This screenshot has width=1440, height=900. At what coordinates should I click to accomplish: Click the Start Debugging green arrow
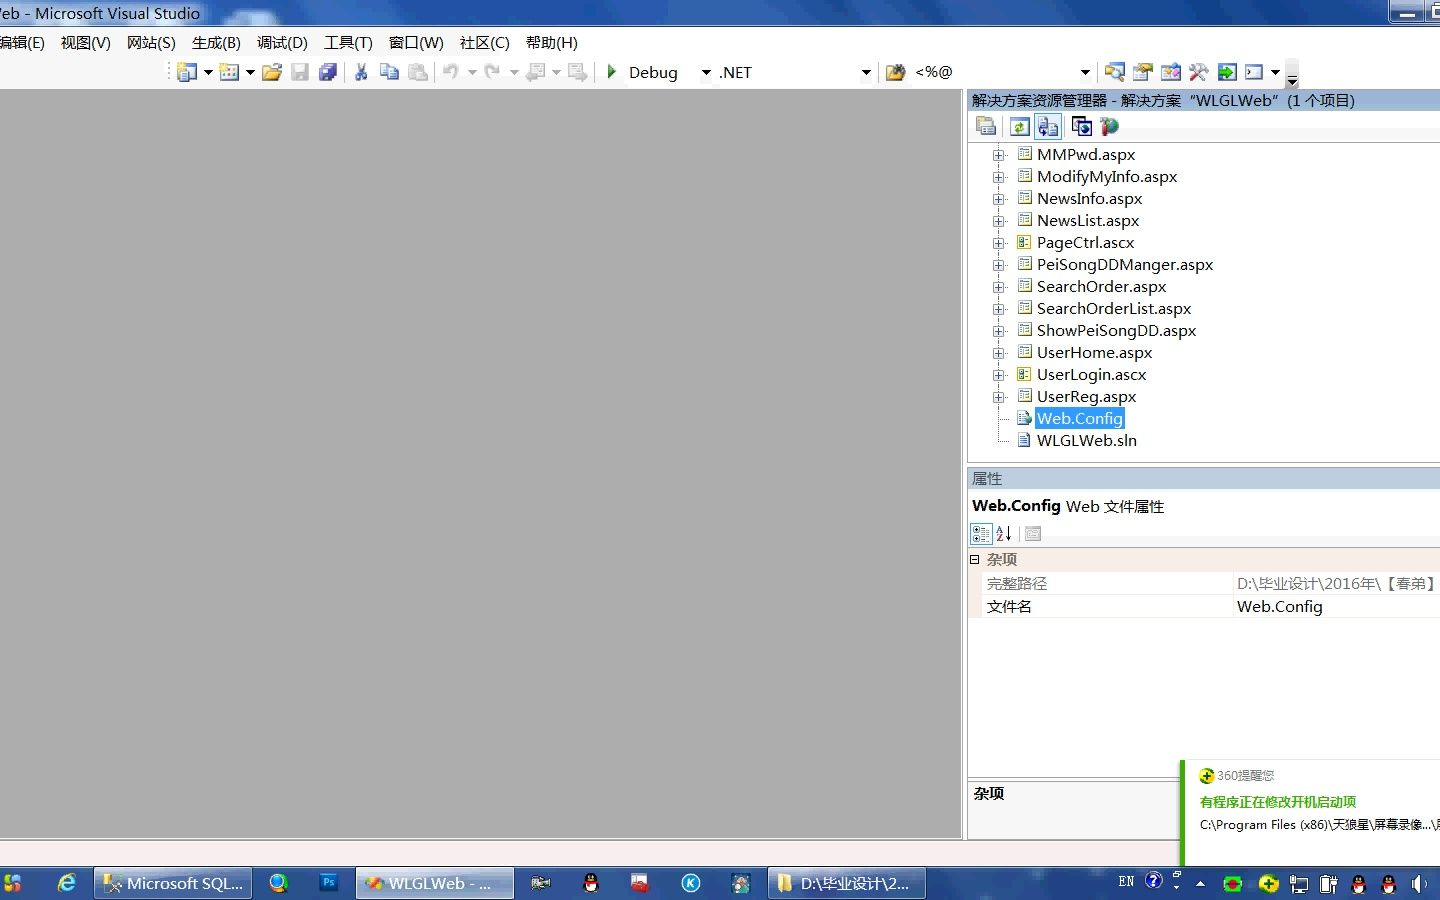click(611, 71)
